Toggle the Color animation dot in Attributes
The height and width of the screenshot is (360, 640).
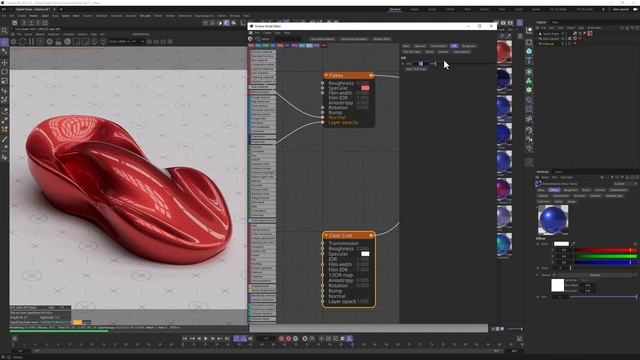pos(538,244)
